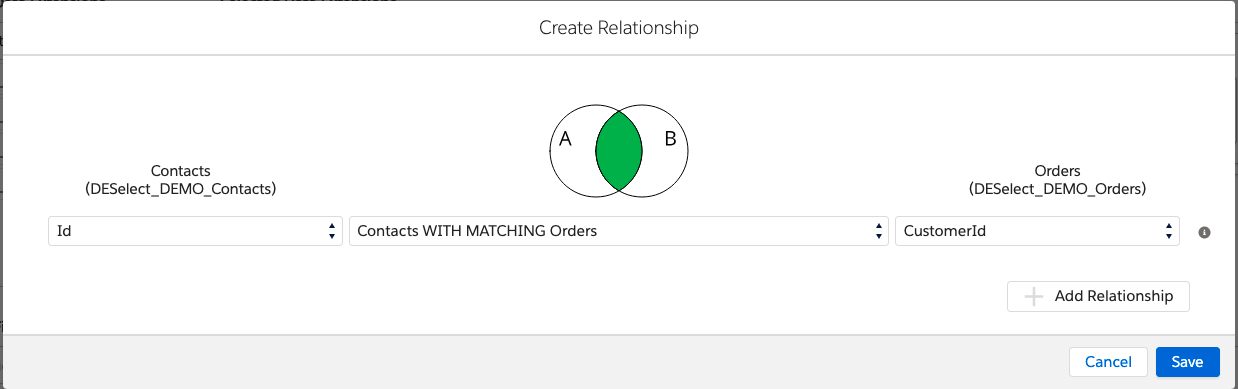Screen dimensions: 1238x389
Task: Click the plus icon in Add Relationship
Action: tap(1034, 296)
